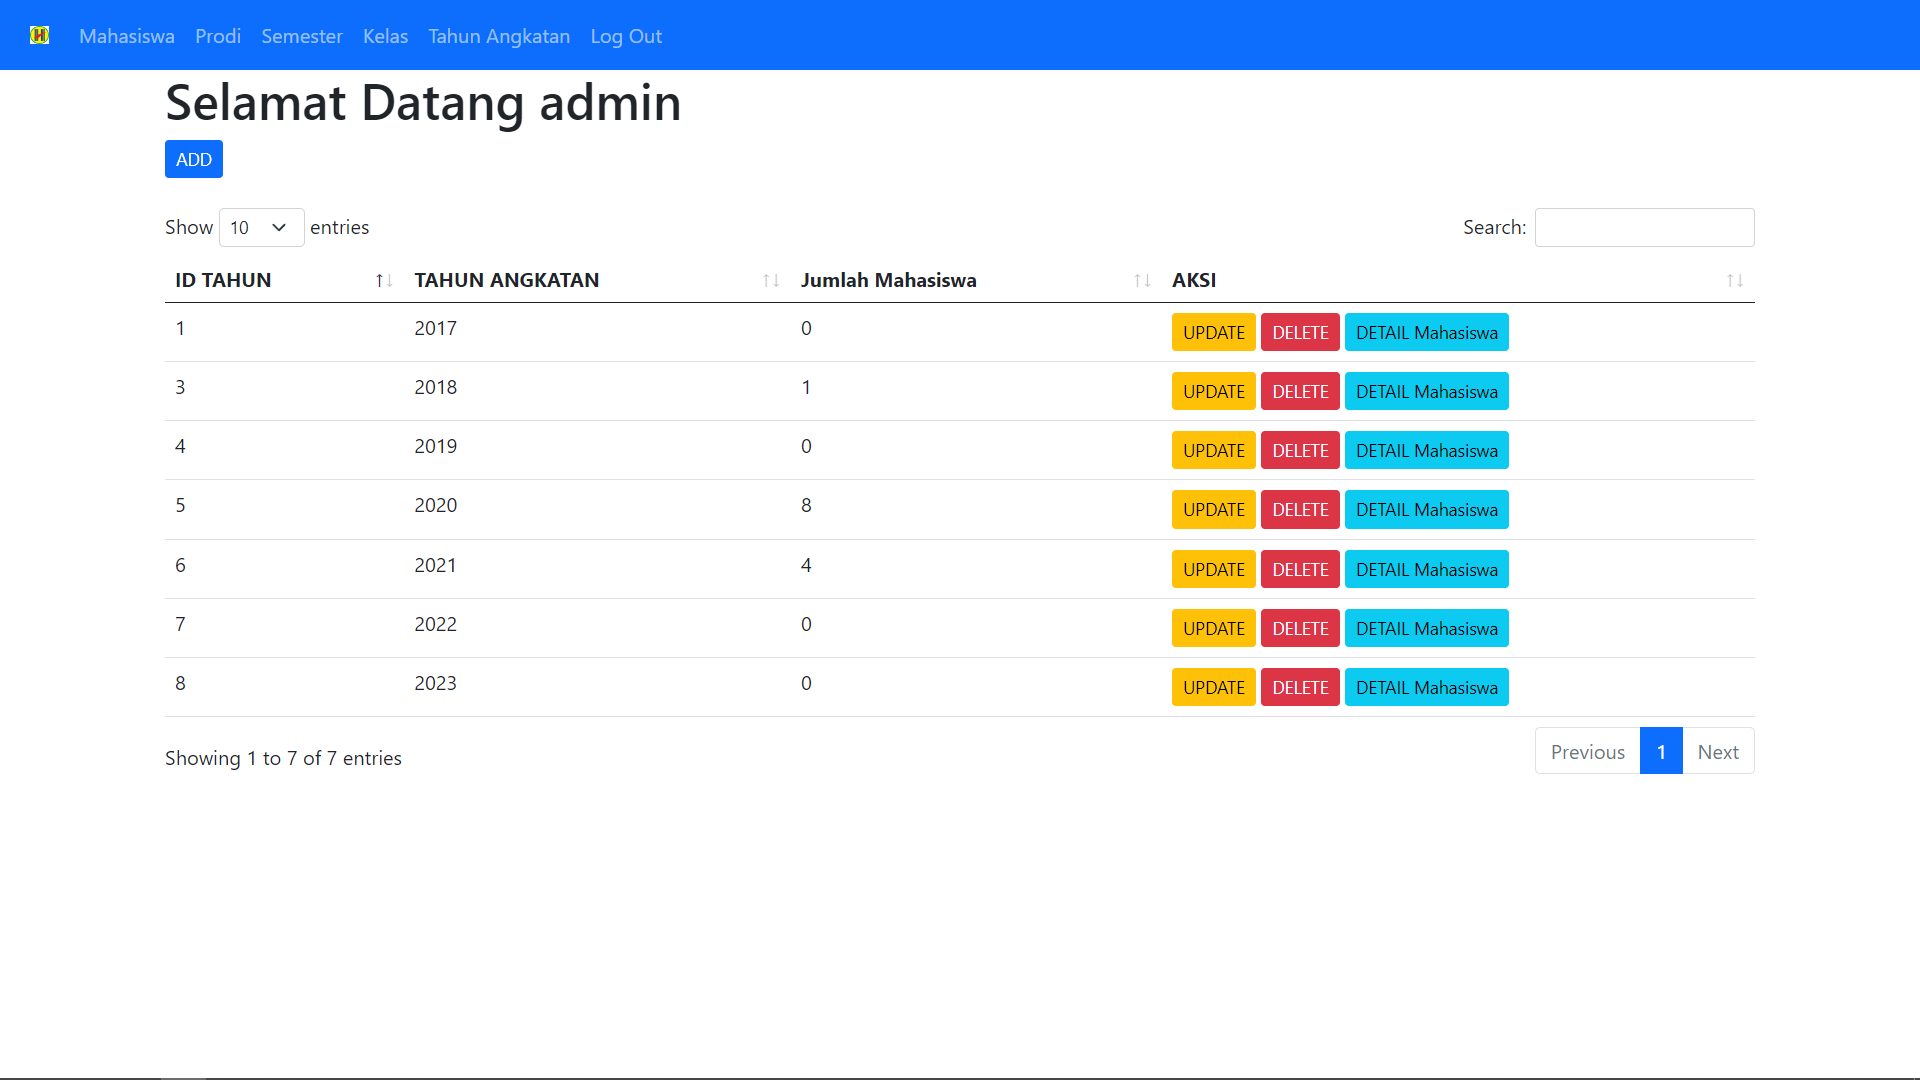Select the Tahun Angkatan menu item
This screenshot has width=1920, height=1080.
click(x=499, y=36)
